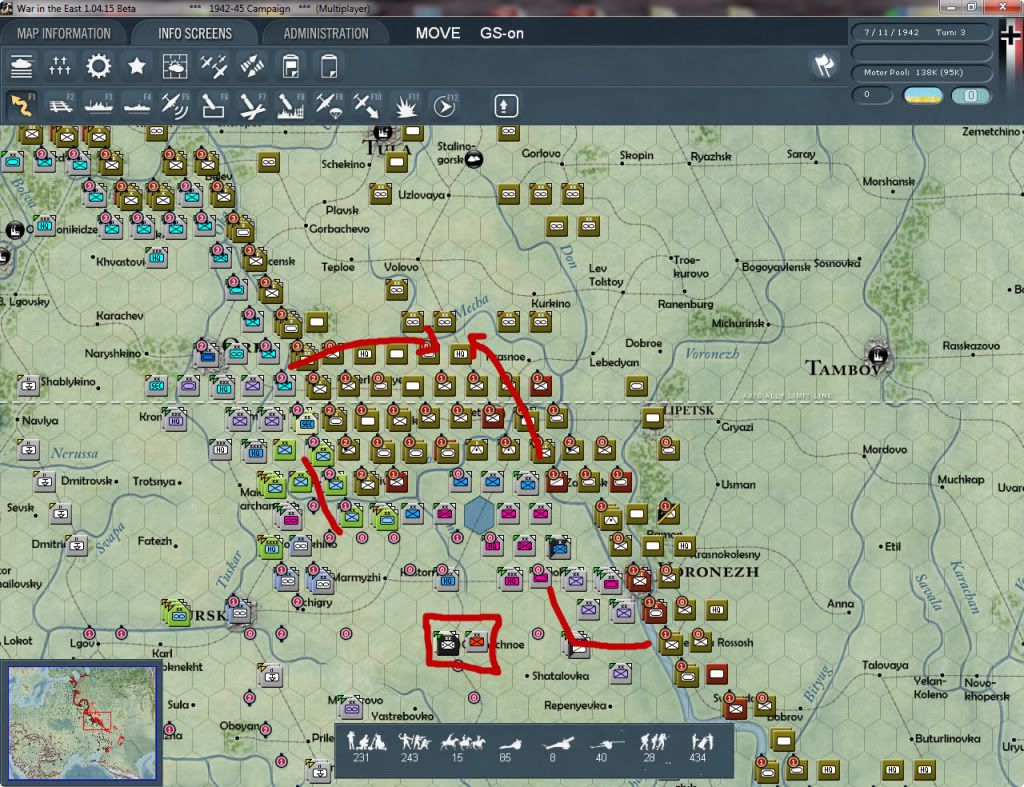Click the date and Turn 3 display
The image size is (1024, 787).
pos(920,32)
